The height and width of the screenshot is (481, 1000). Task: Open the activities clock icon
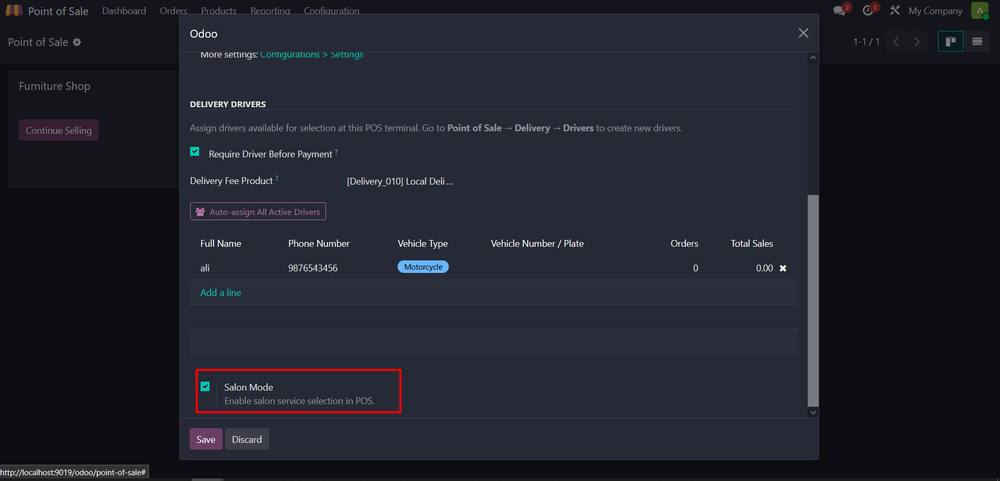pyautogui.click(x=869, y=11)
